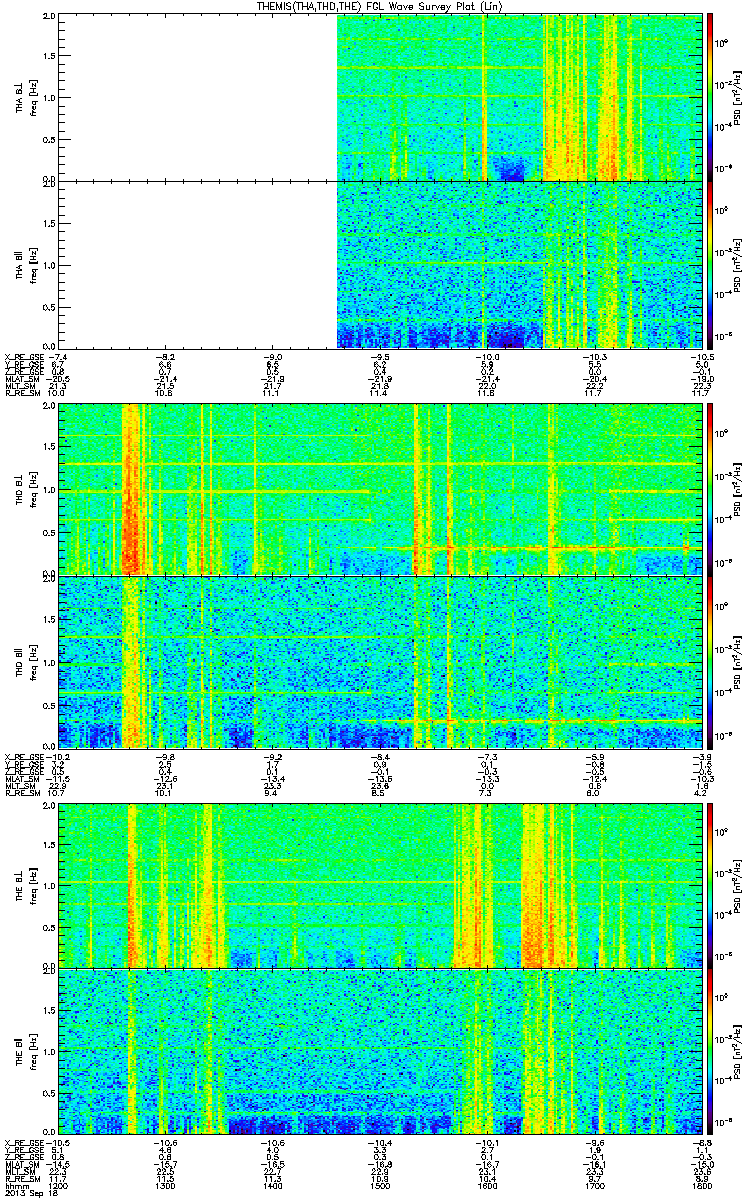750x1200 pixels.
Task: Click the 'THD B⊥ freq [Hz]' axis label
Action: pyautogui.click(x=25, y=489)
